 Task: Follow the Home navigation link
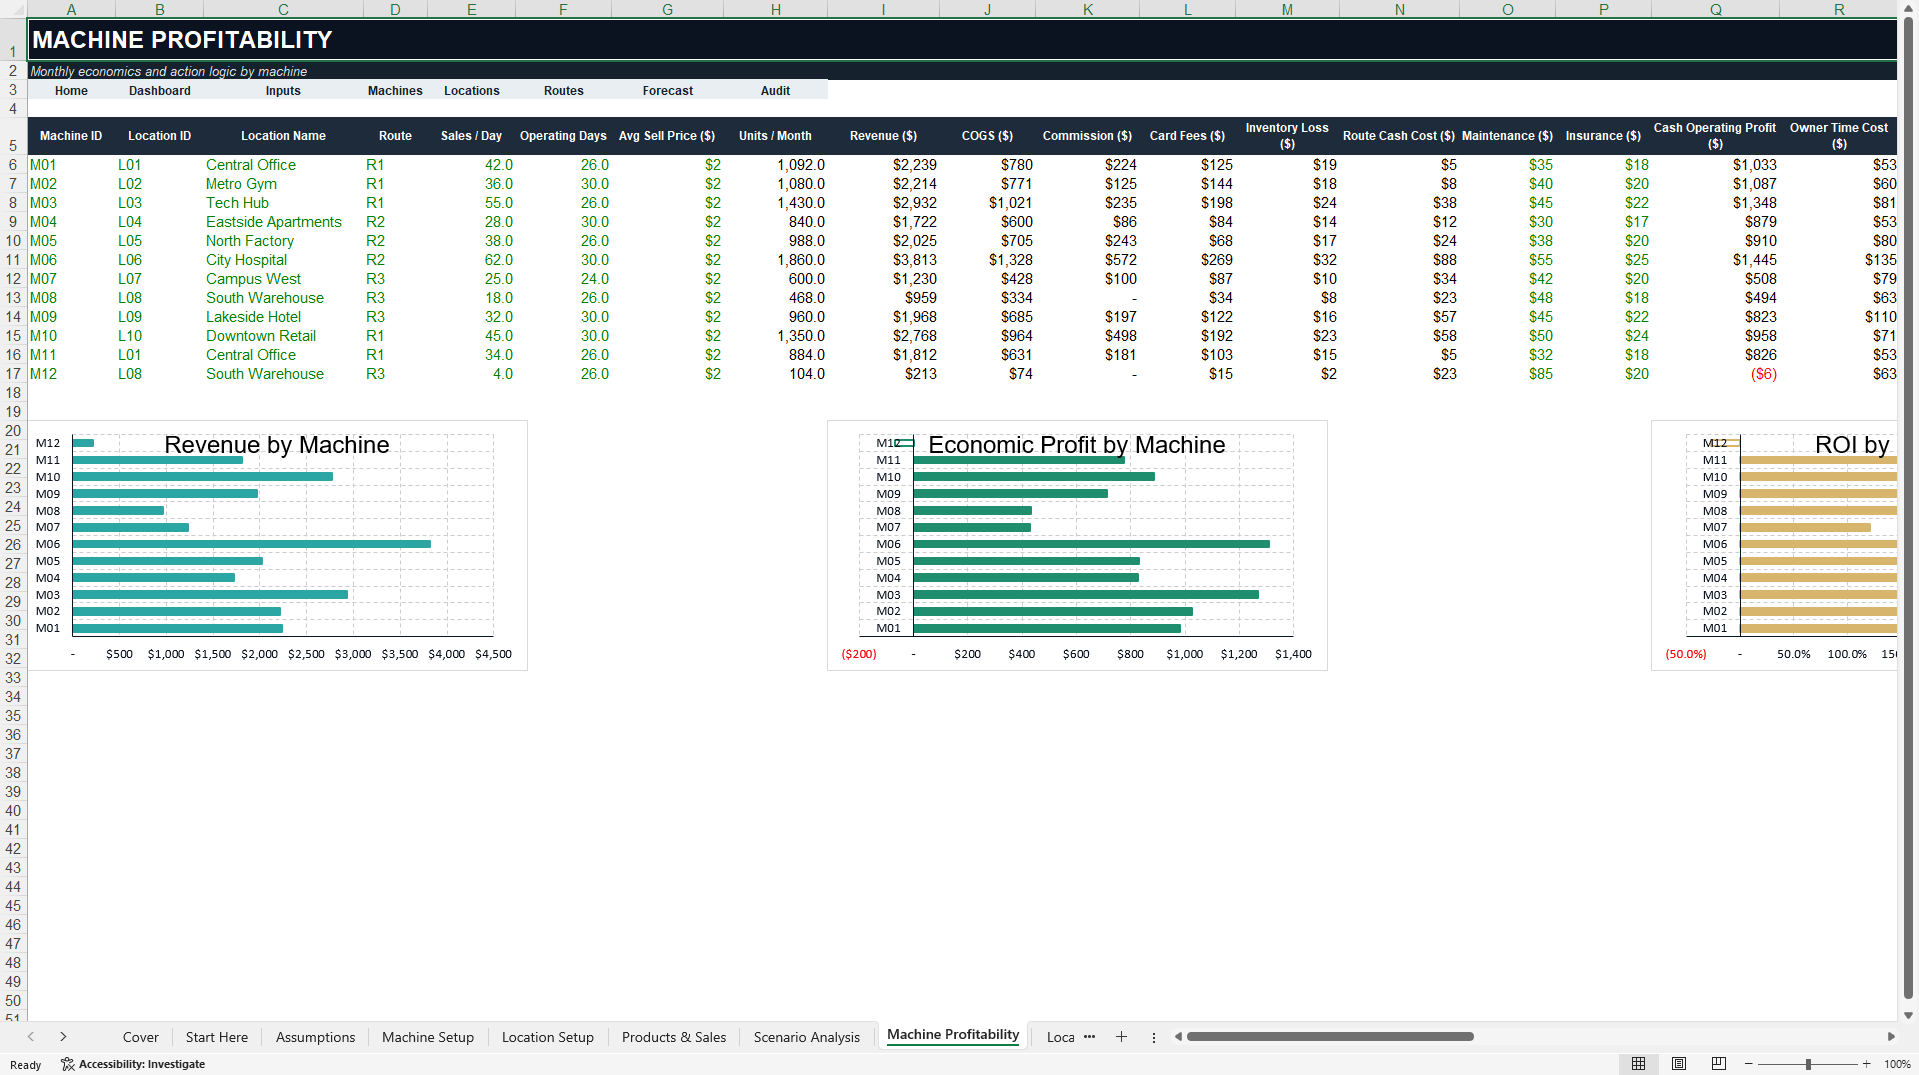coord(71,91)
